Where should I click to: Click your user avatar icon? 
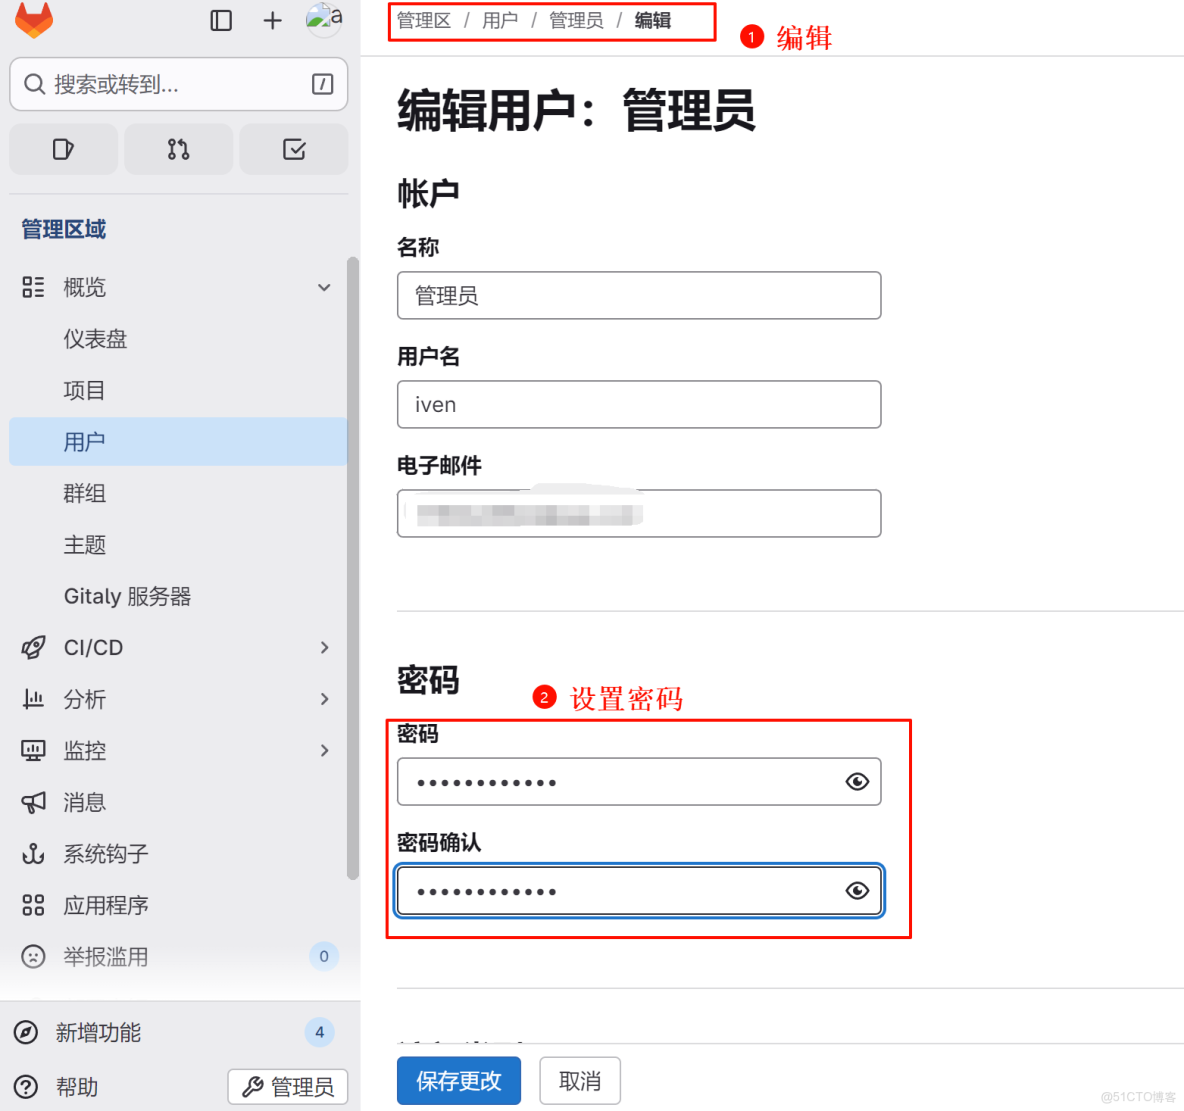322,19
